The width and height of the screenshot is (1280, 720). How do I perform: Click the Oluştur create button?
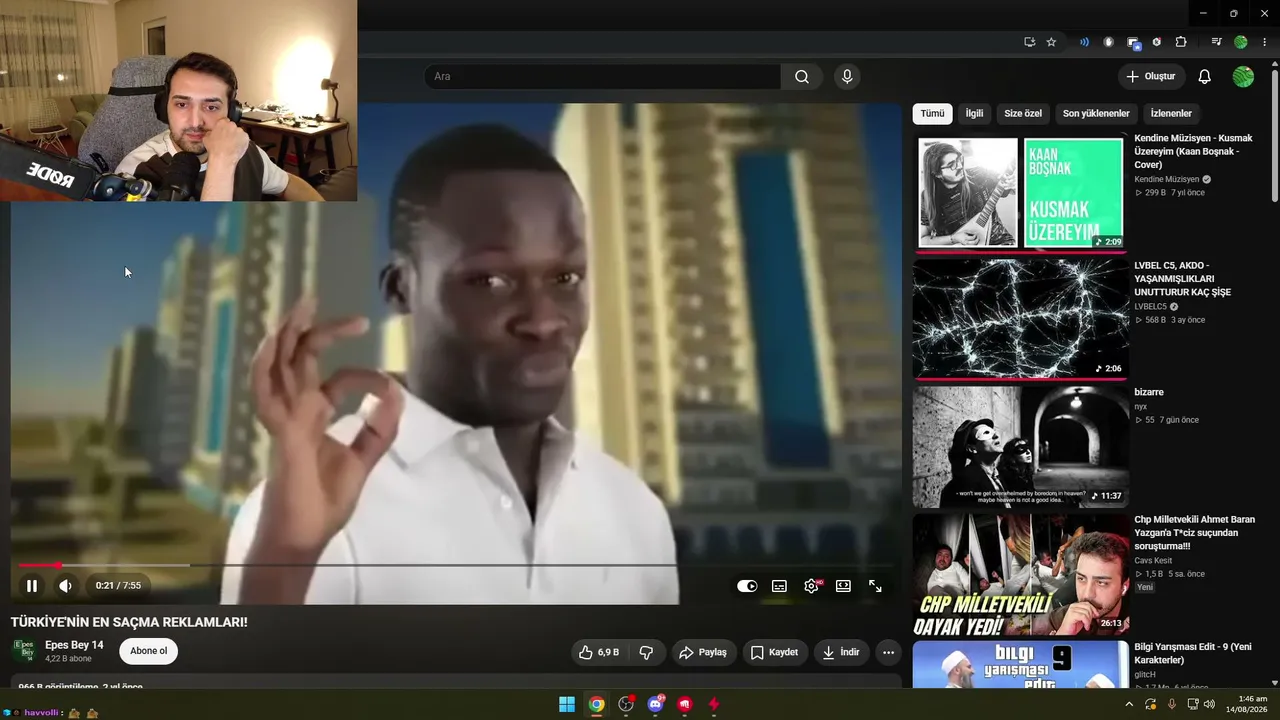coord(1151,77)
